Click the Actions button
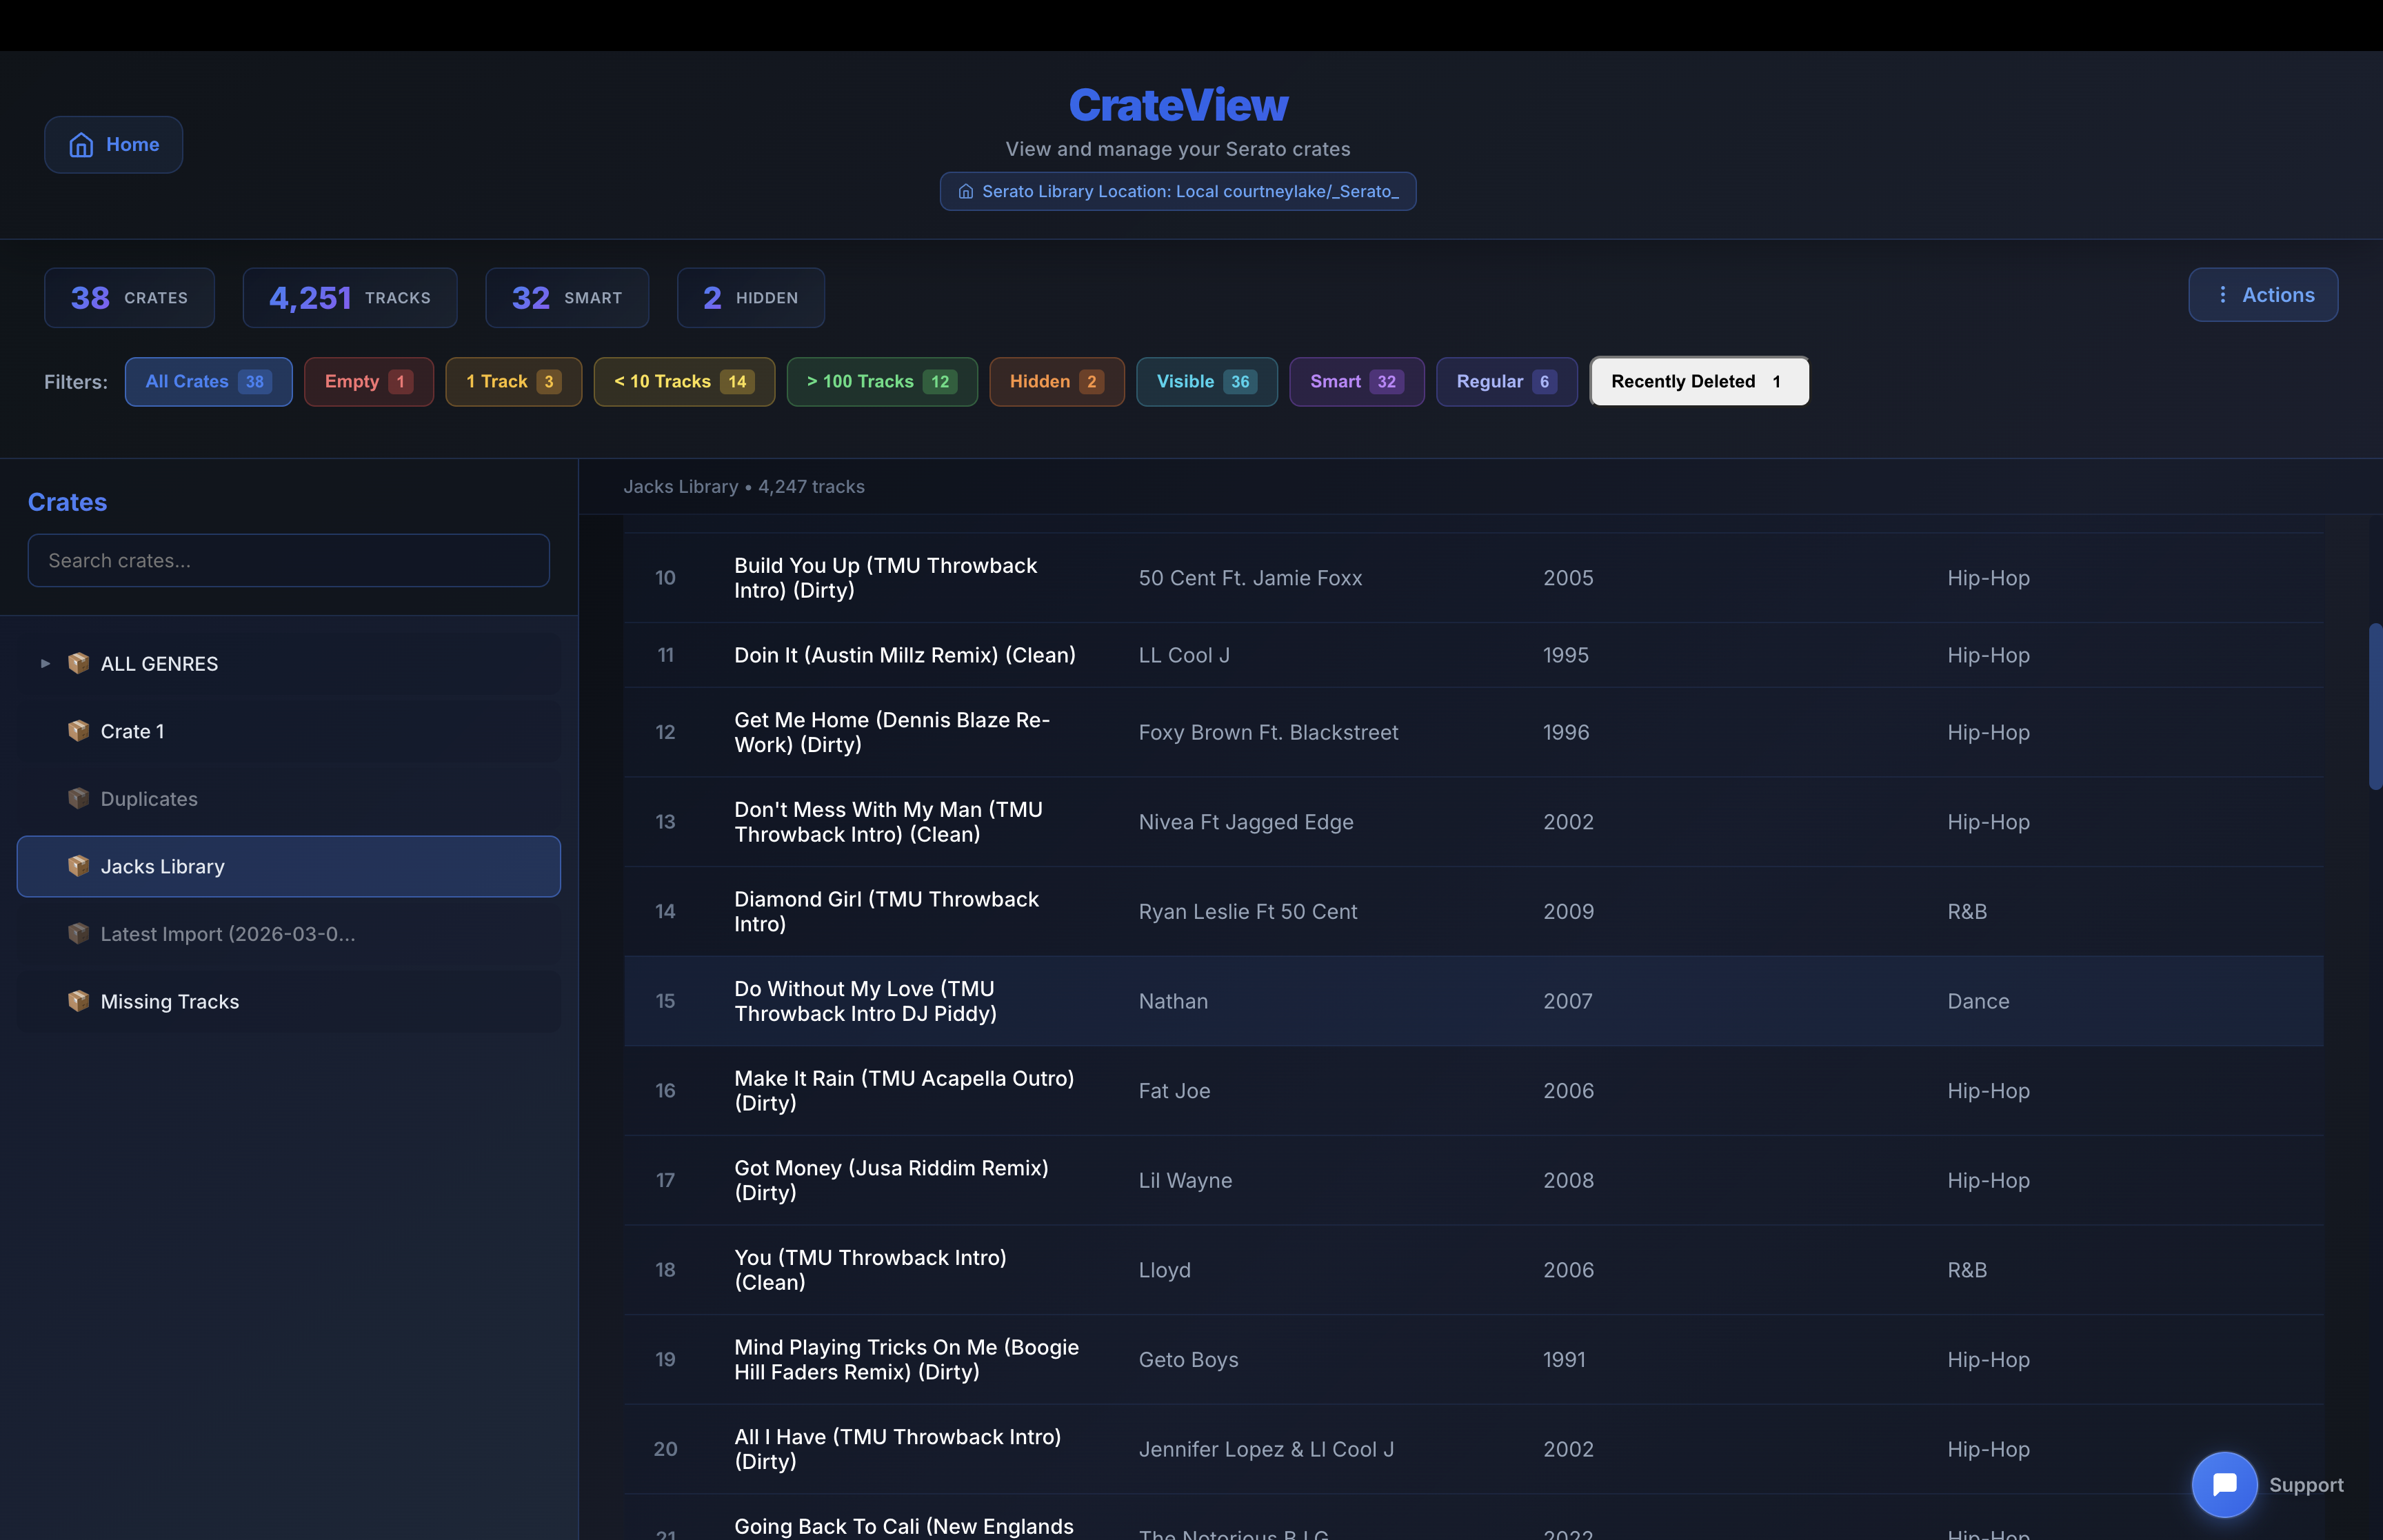The height and width of the screenshot is (1540, 2383). 2263,295
